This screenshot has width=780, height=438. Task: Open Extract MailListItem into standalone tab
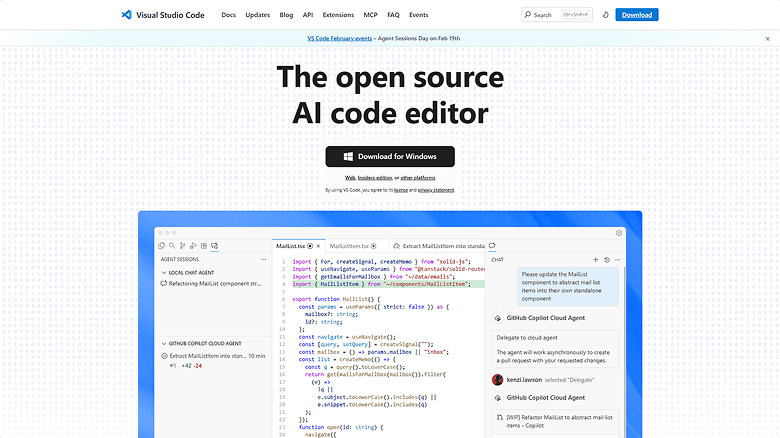coord(439,246)
